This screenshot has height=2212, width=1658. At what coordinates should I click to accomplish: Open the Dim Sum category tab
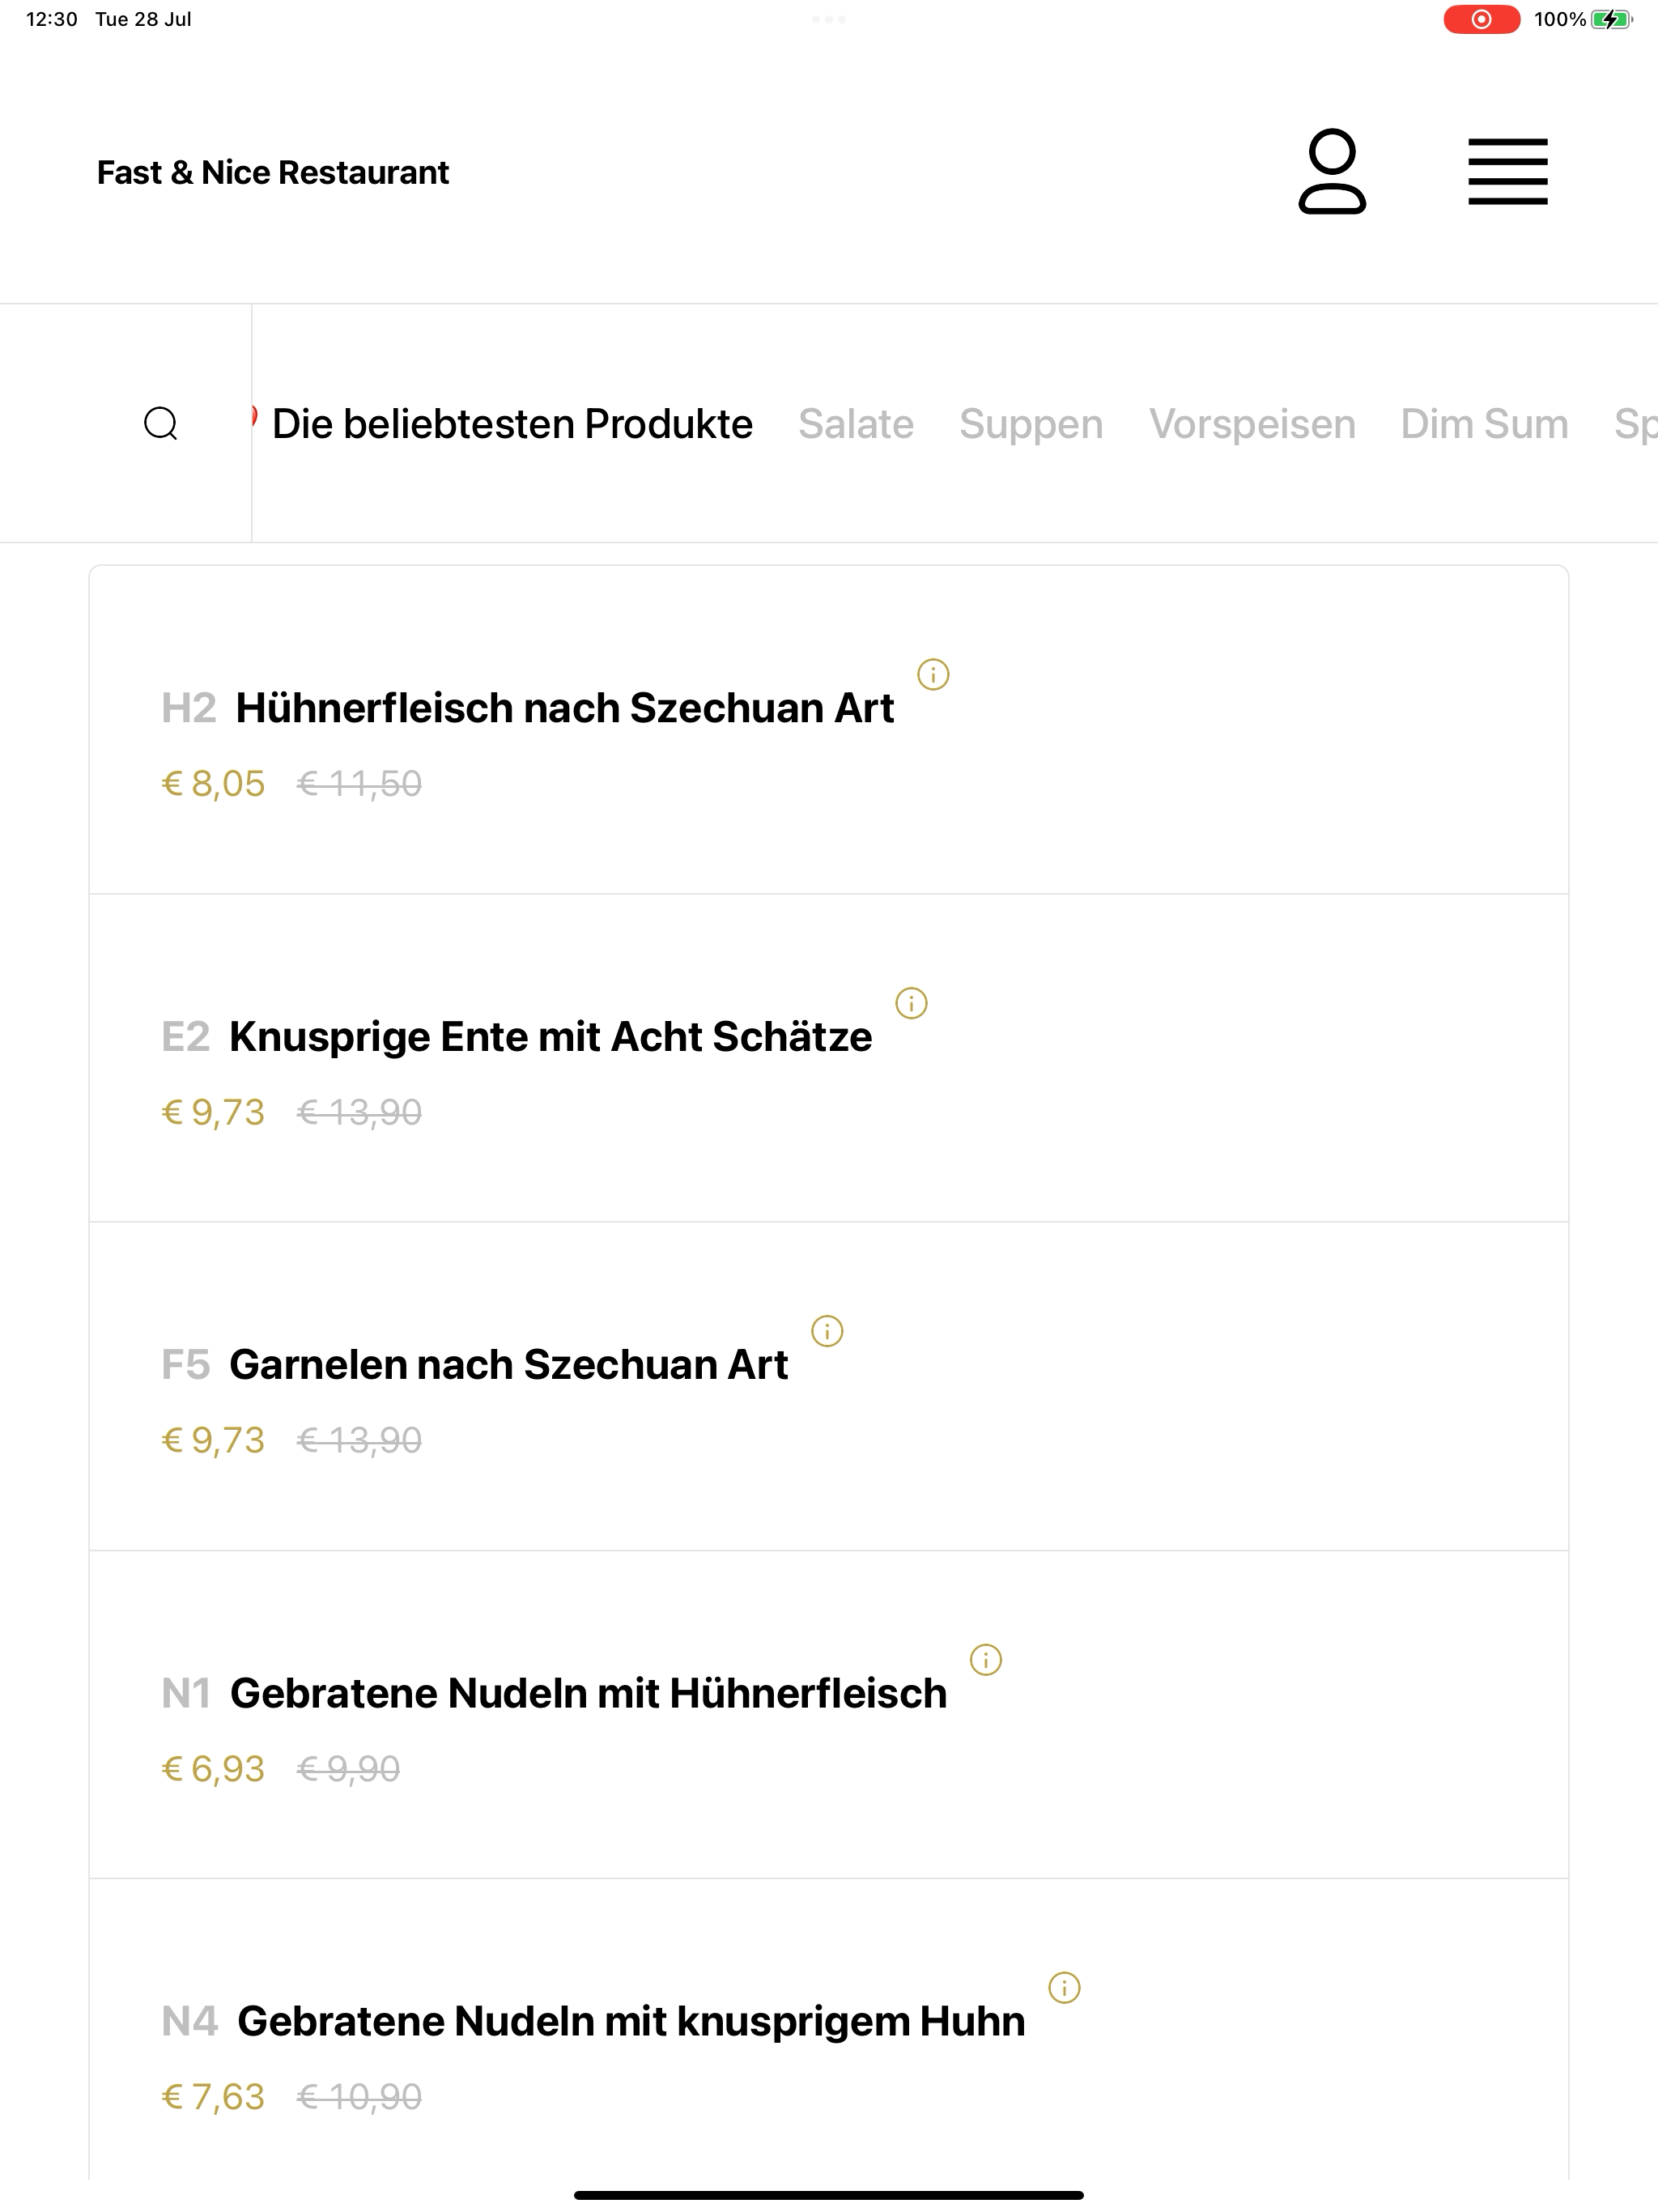(x=1484, y=424)
